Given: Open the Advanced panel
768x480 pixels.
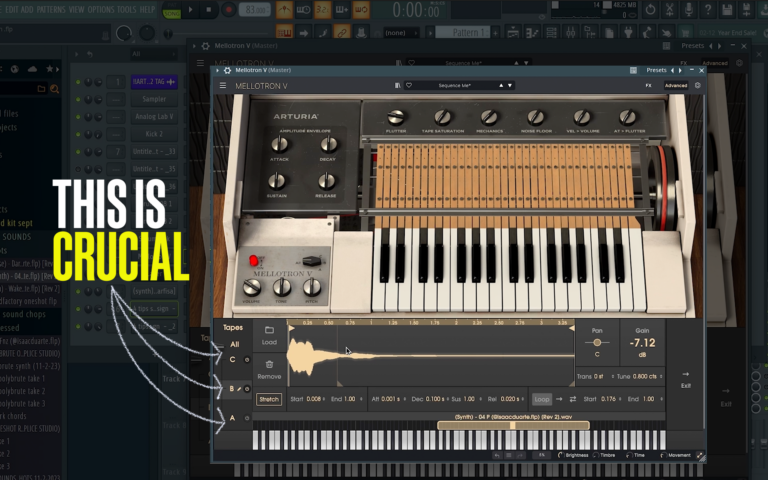Looking at the screenshot, I should point(676,86).
